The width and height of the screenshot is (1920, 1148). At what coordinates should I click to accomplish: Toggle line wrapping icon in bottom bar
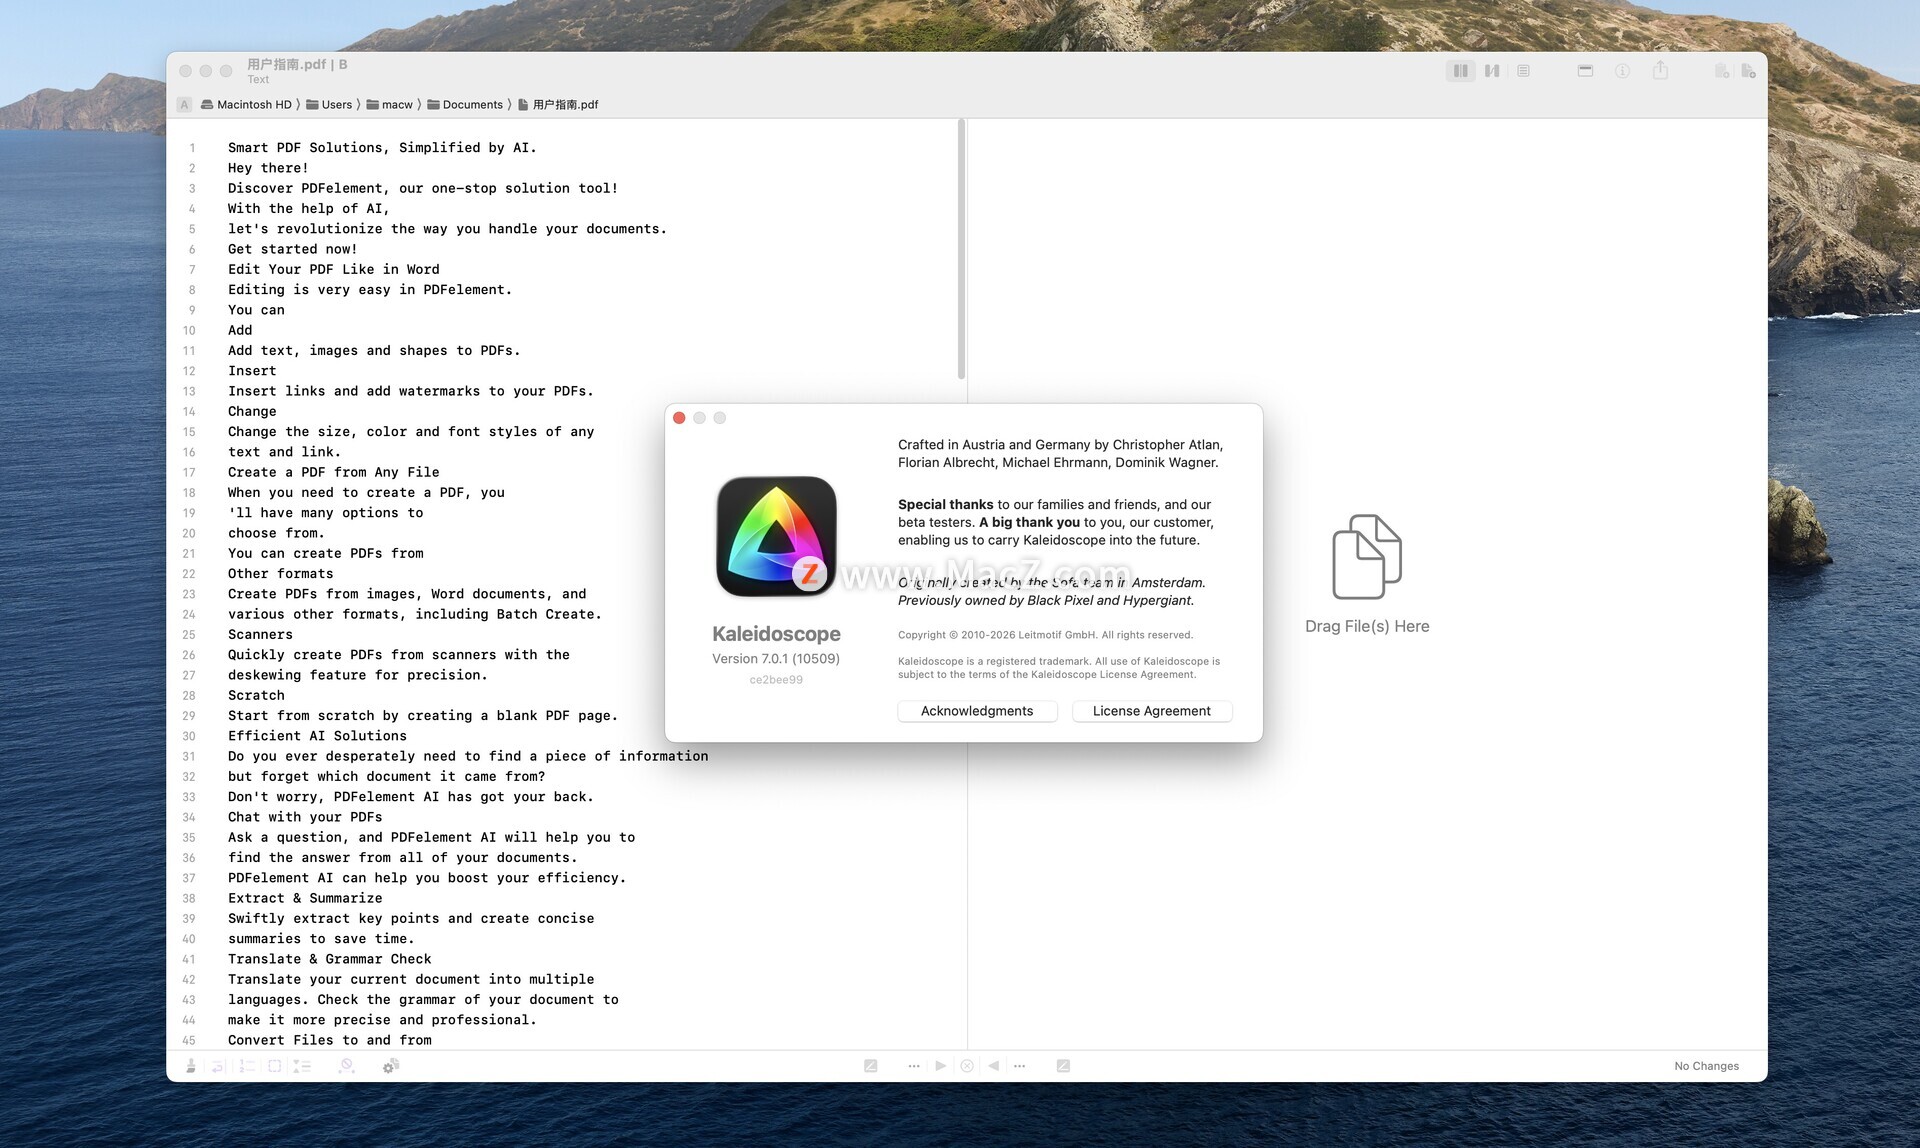(x=218, y=1066)
